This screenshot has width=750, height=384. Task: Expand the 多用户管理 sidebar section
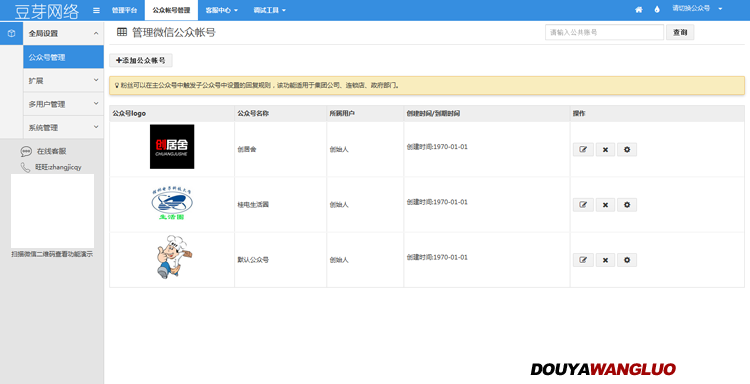63,104
